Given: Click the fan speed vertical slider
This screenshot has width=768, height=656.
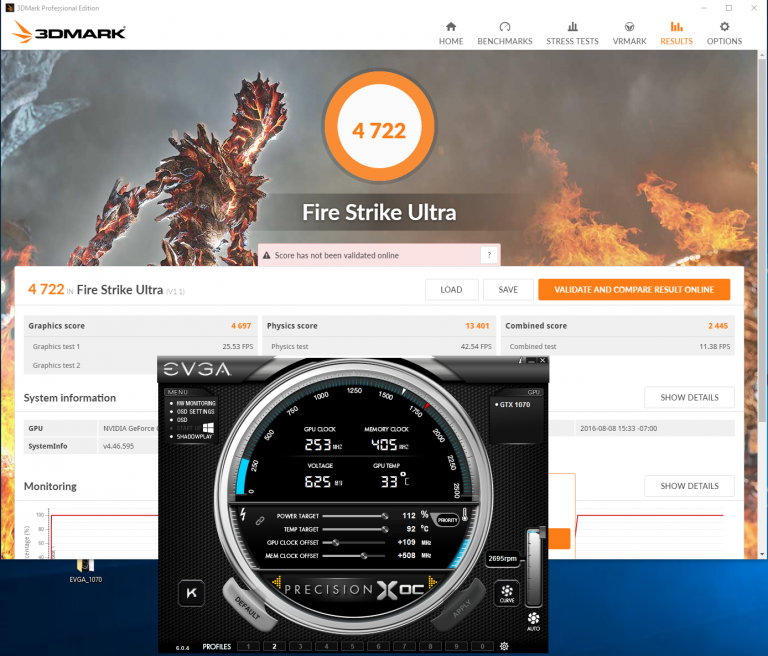Looking at the screenshot, I should (535, 567).
